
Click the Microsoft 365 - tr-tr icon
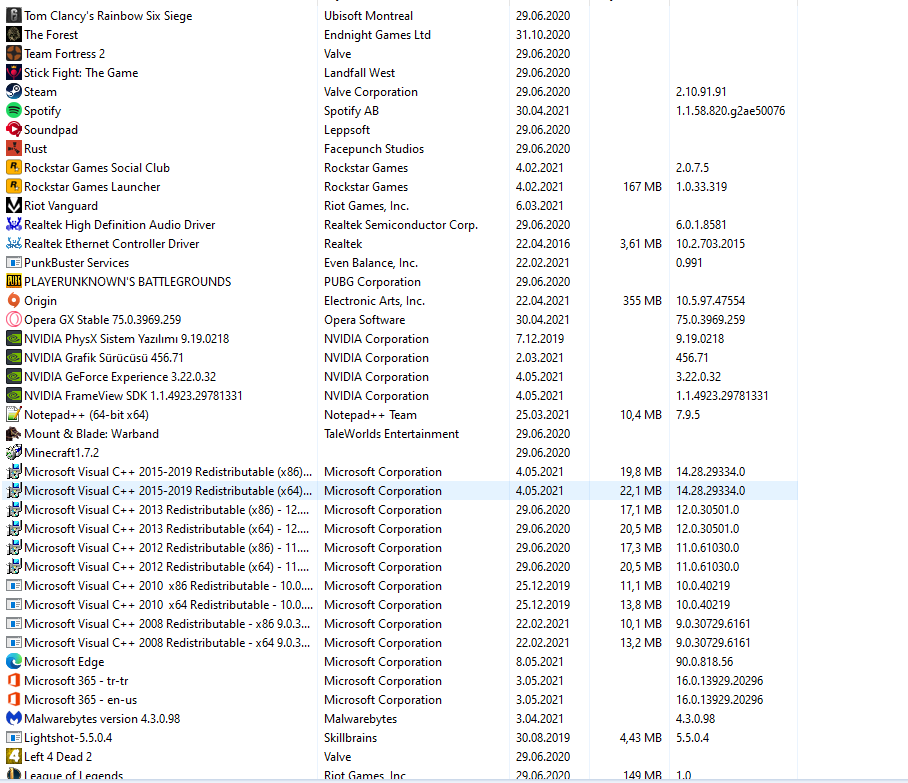coord(14,680)
